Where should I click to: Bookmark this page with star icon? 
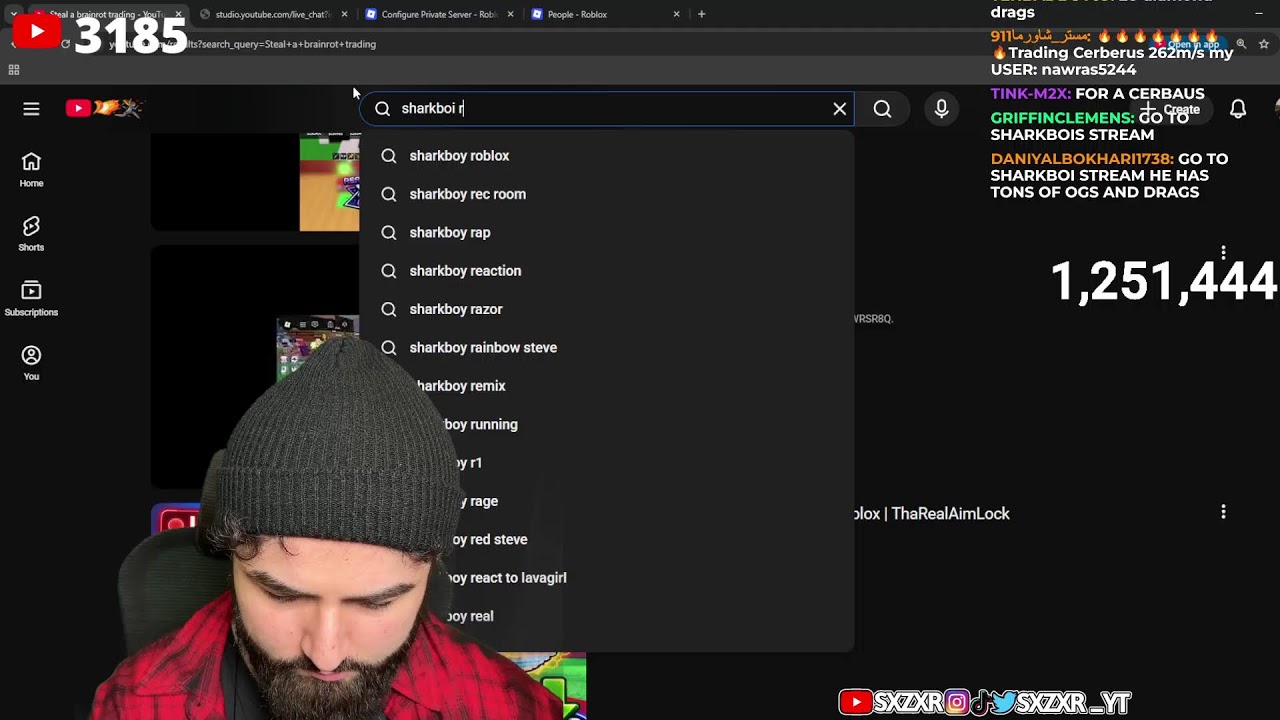(1264, 44)
